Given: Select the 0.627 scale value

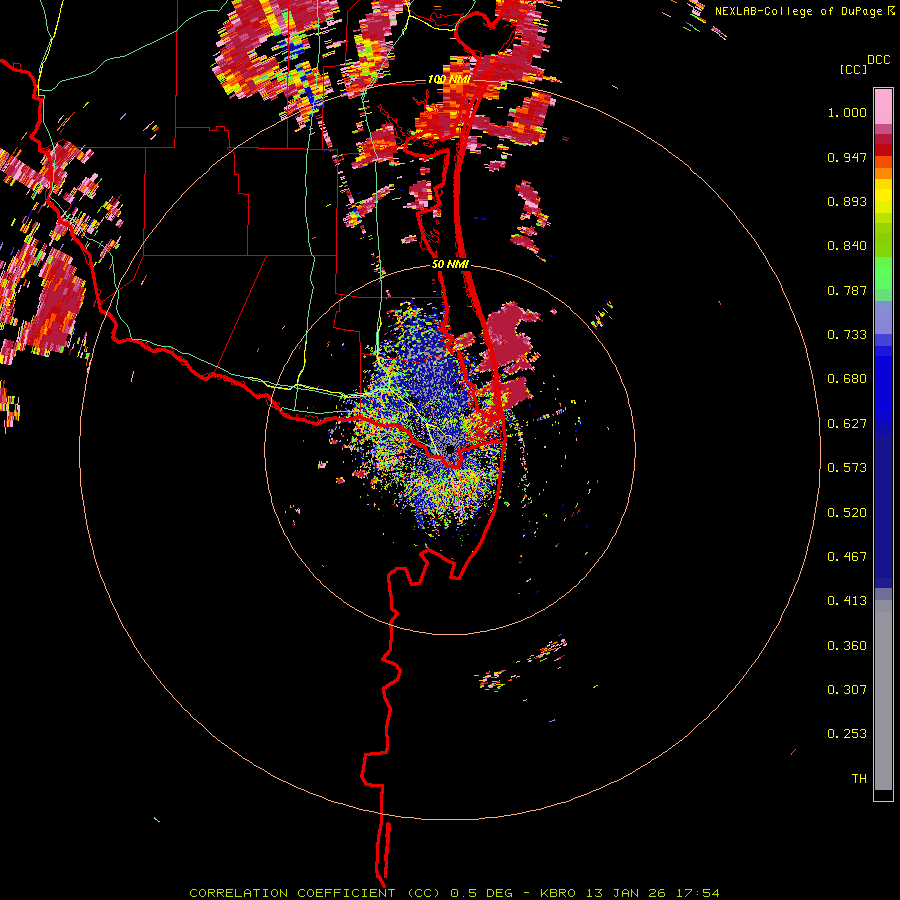Looking at the screenshot, I should point(847,424).
